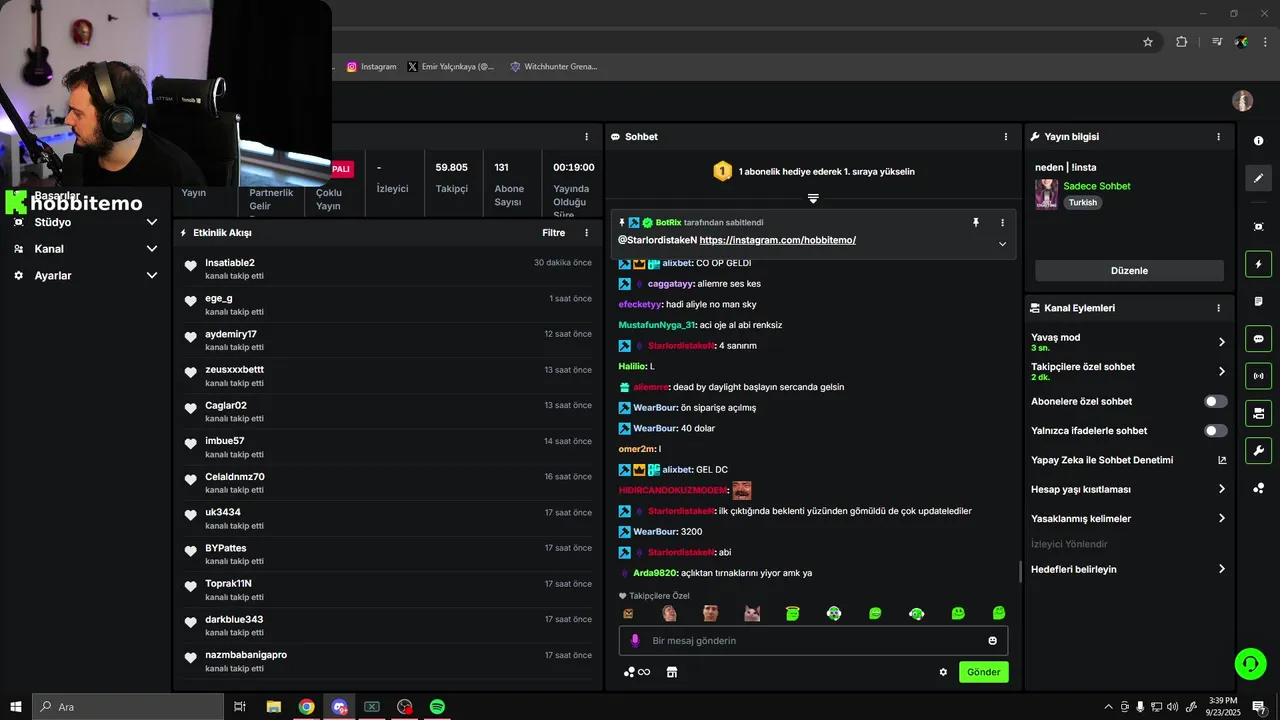Click the document notes icon in sidebar
1280x720 pixels.
[1258, 301]
